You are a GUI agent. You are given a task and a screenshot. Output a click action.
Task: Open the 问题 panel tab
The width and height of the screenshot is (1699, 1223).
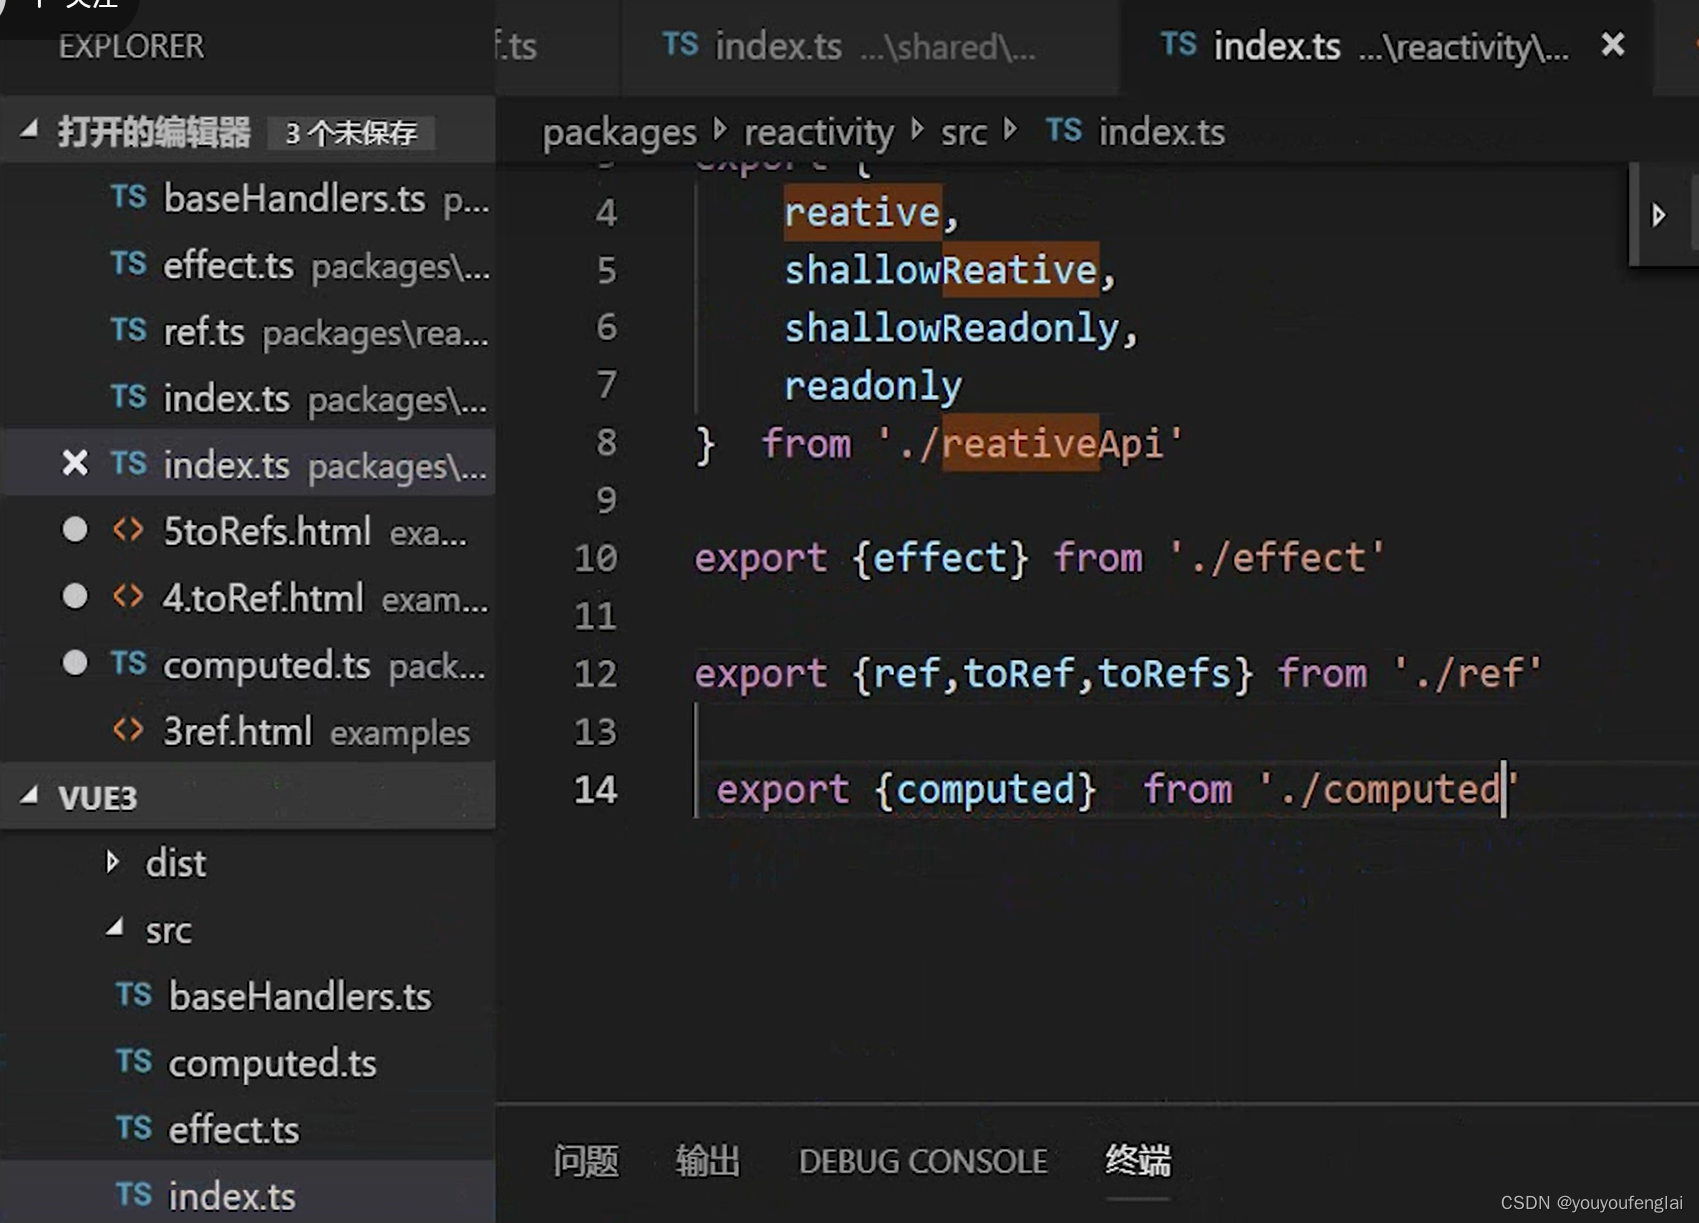coord(586,1161)
